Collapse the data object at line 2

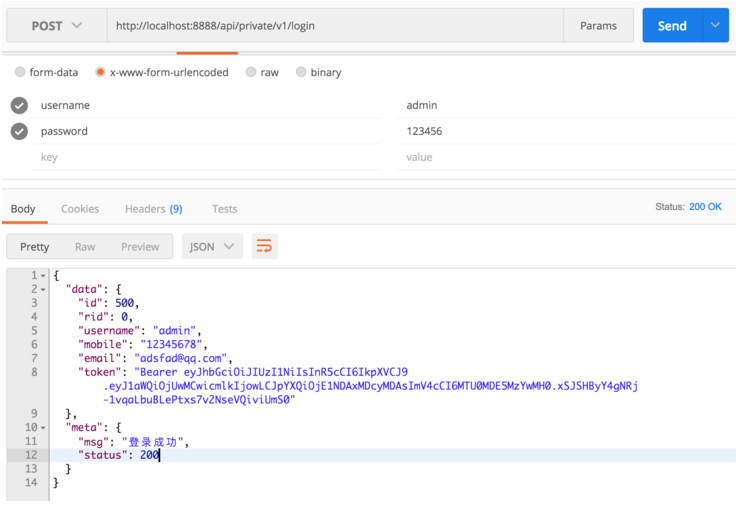click(43, 289)
